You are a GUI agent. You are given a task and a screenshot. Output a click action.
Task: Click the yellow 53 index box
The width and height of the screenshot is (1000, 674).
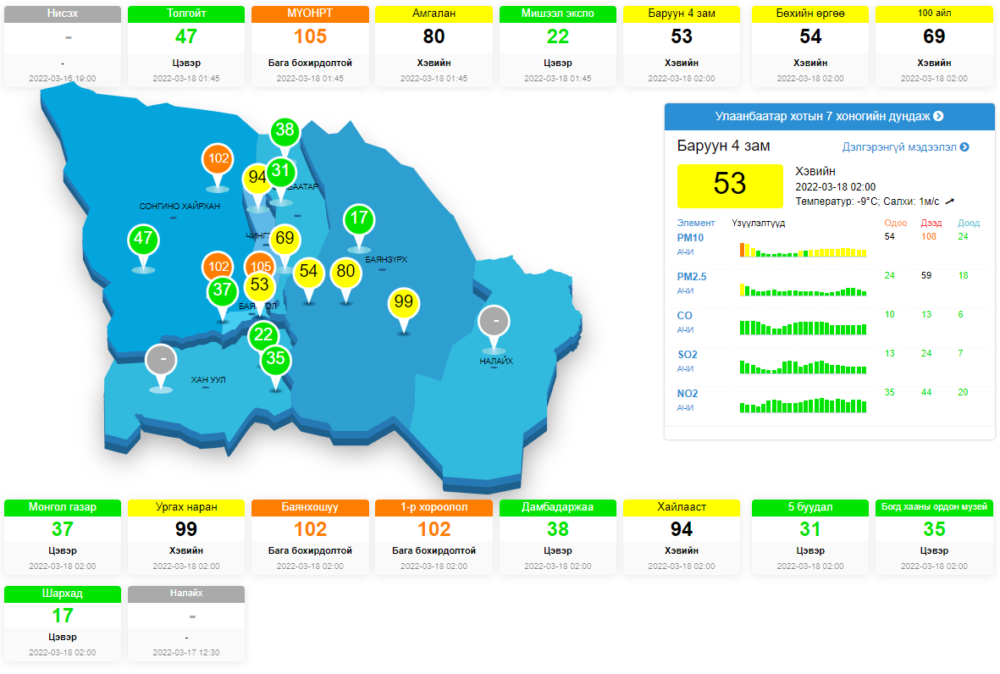pos(730,185)
